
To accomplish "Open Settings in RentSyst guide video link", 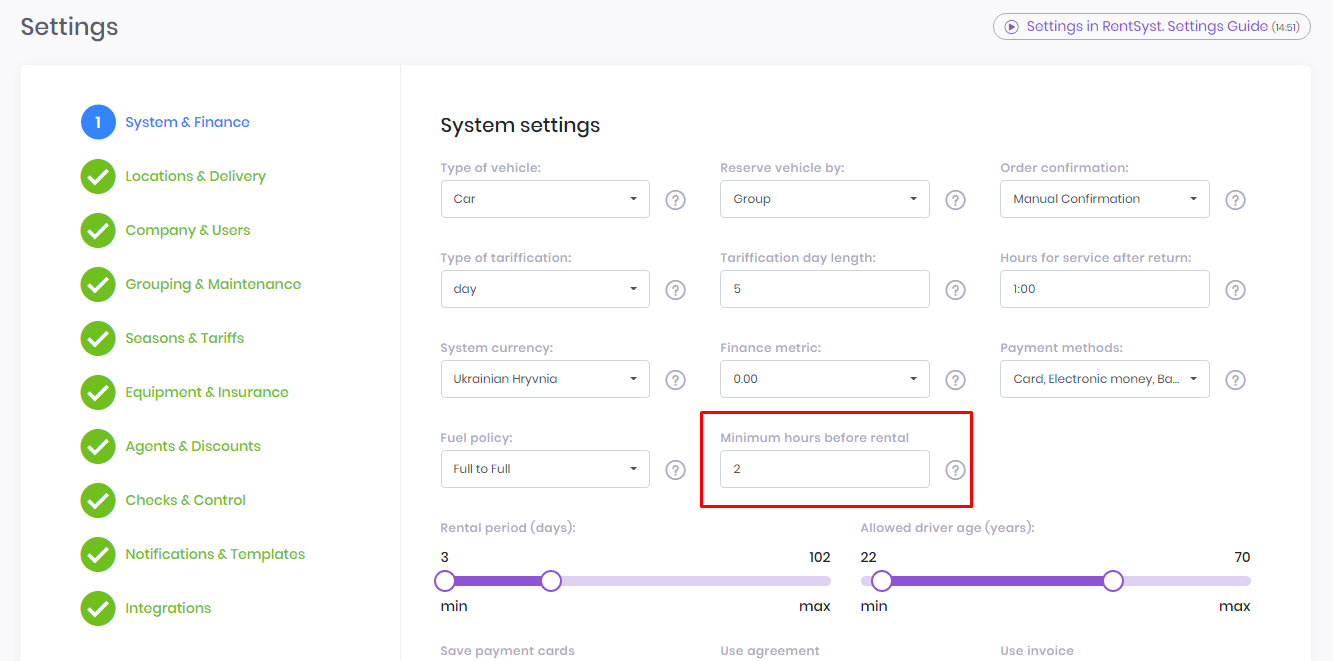I will point(1151,27).
